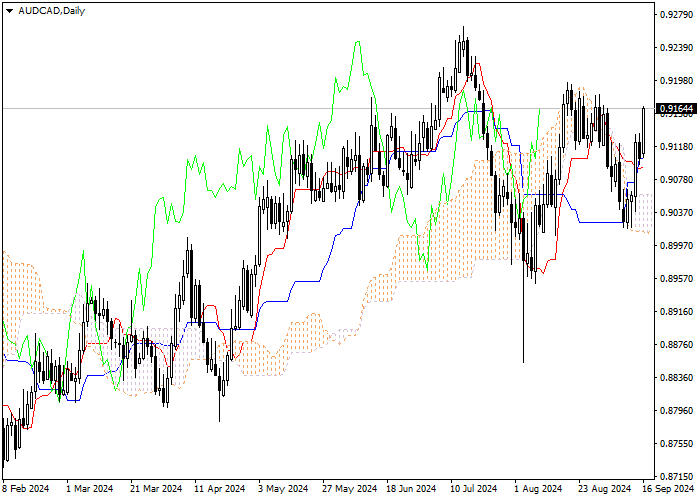Click the 8 Feb 2024 date label

pyautogui.click(x=26, y=489)
